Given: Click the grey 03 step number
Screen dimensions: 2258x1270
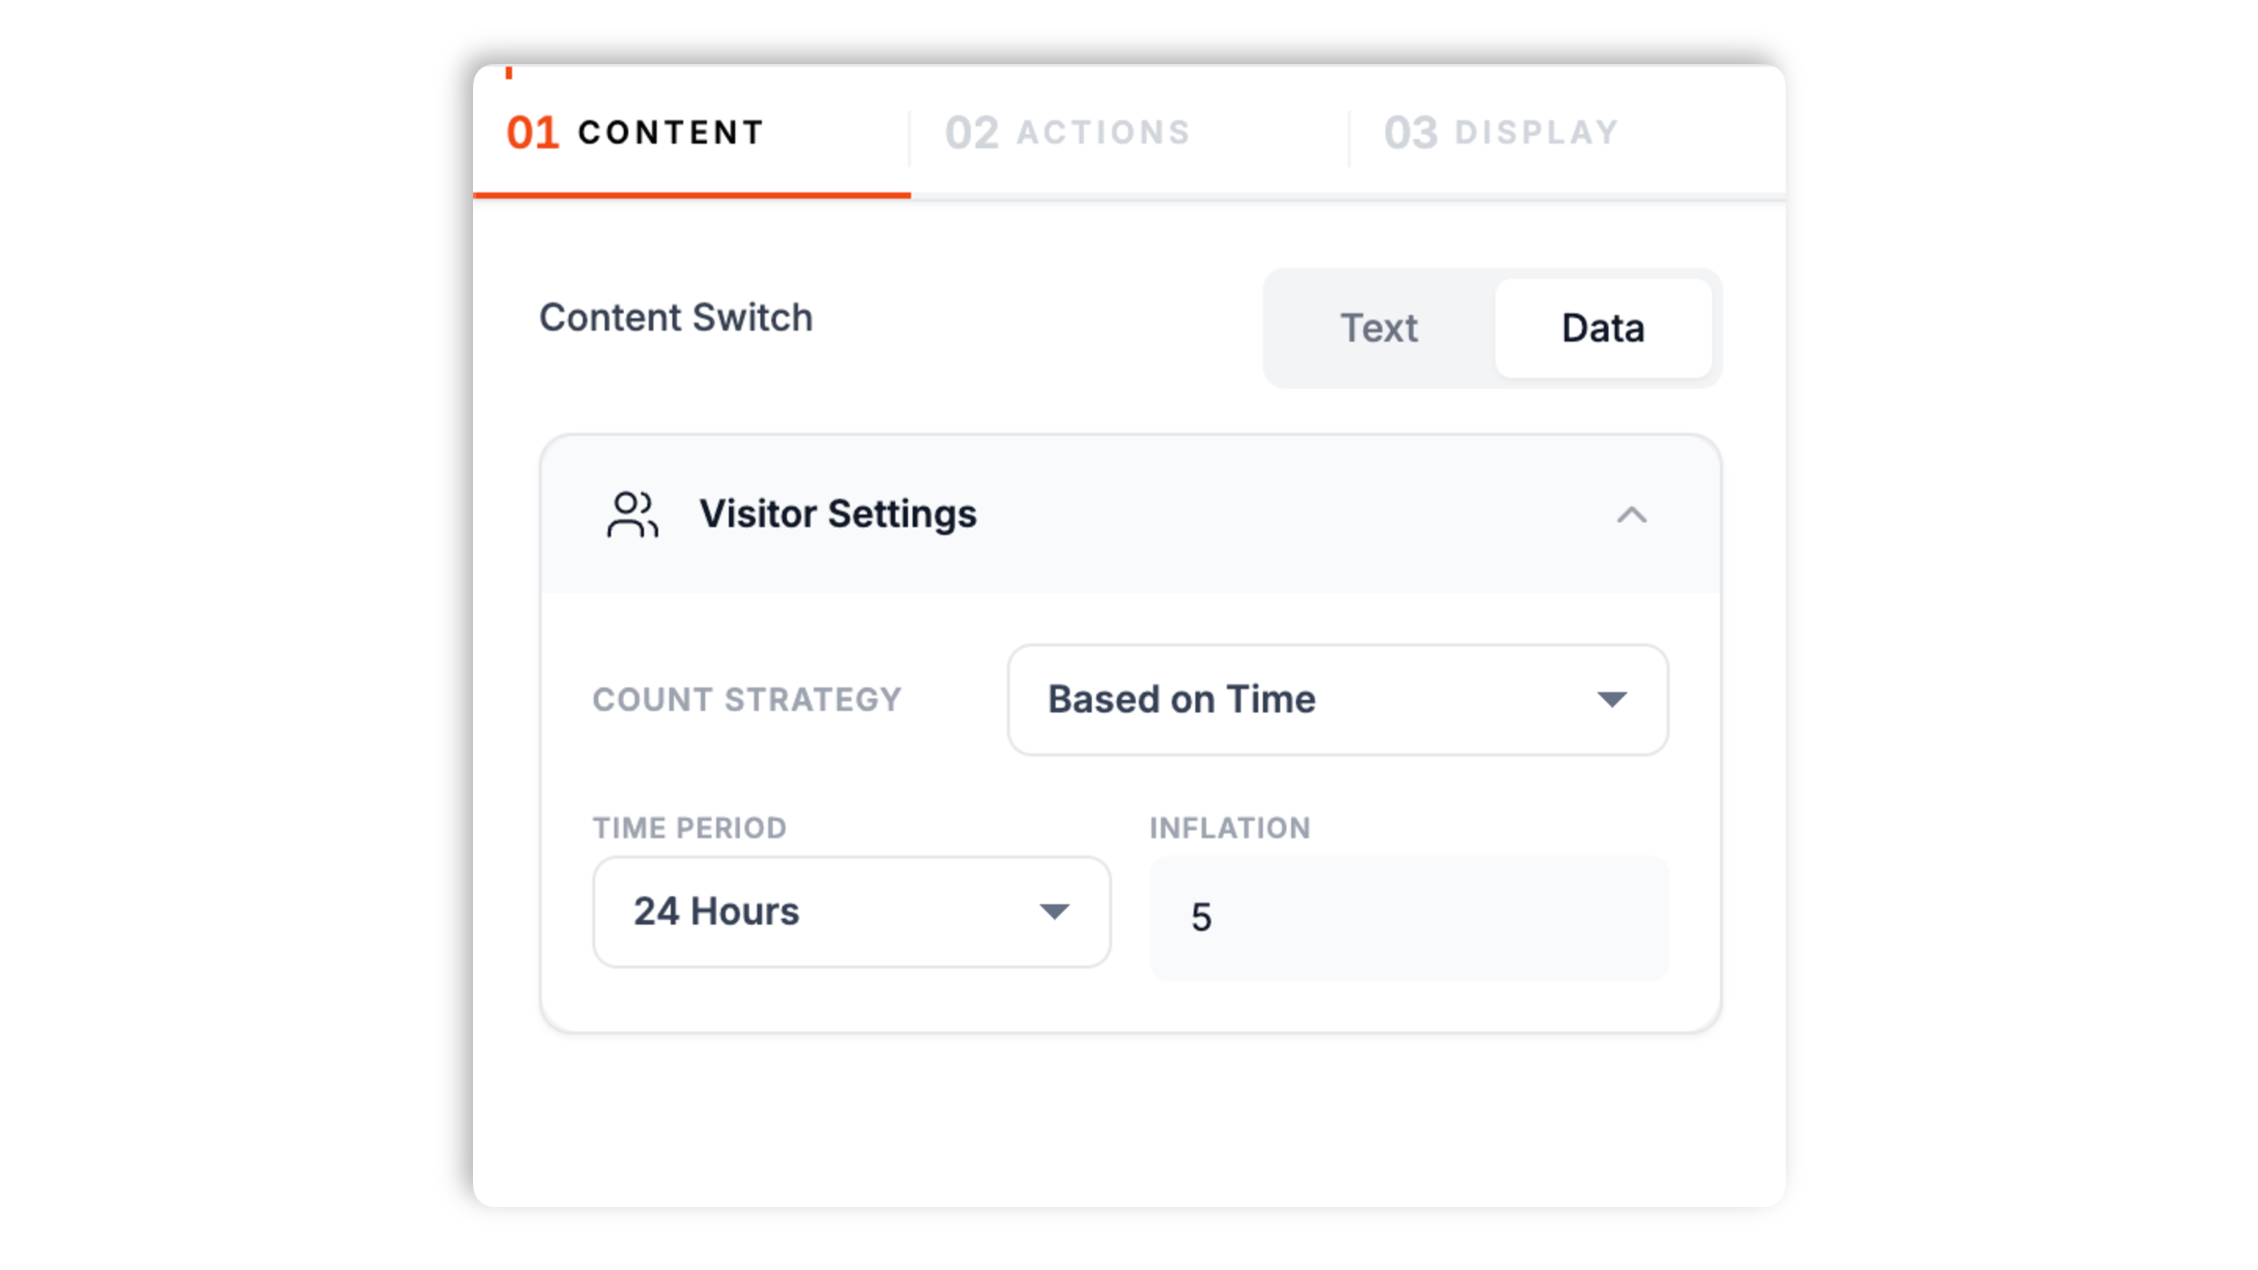Looking at the screenshot, I should coord(1410,133).
